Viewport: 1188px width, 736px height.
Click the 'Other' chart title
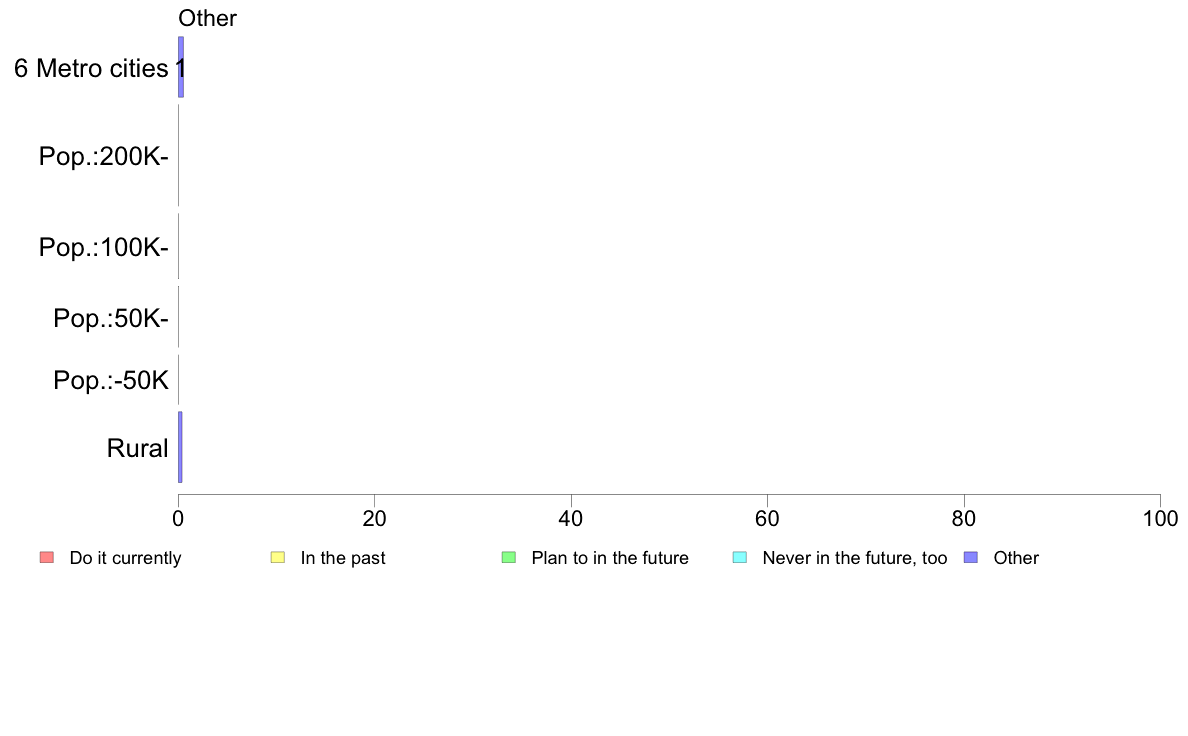(208, 18)
